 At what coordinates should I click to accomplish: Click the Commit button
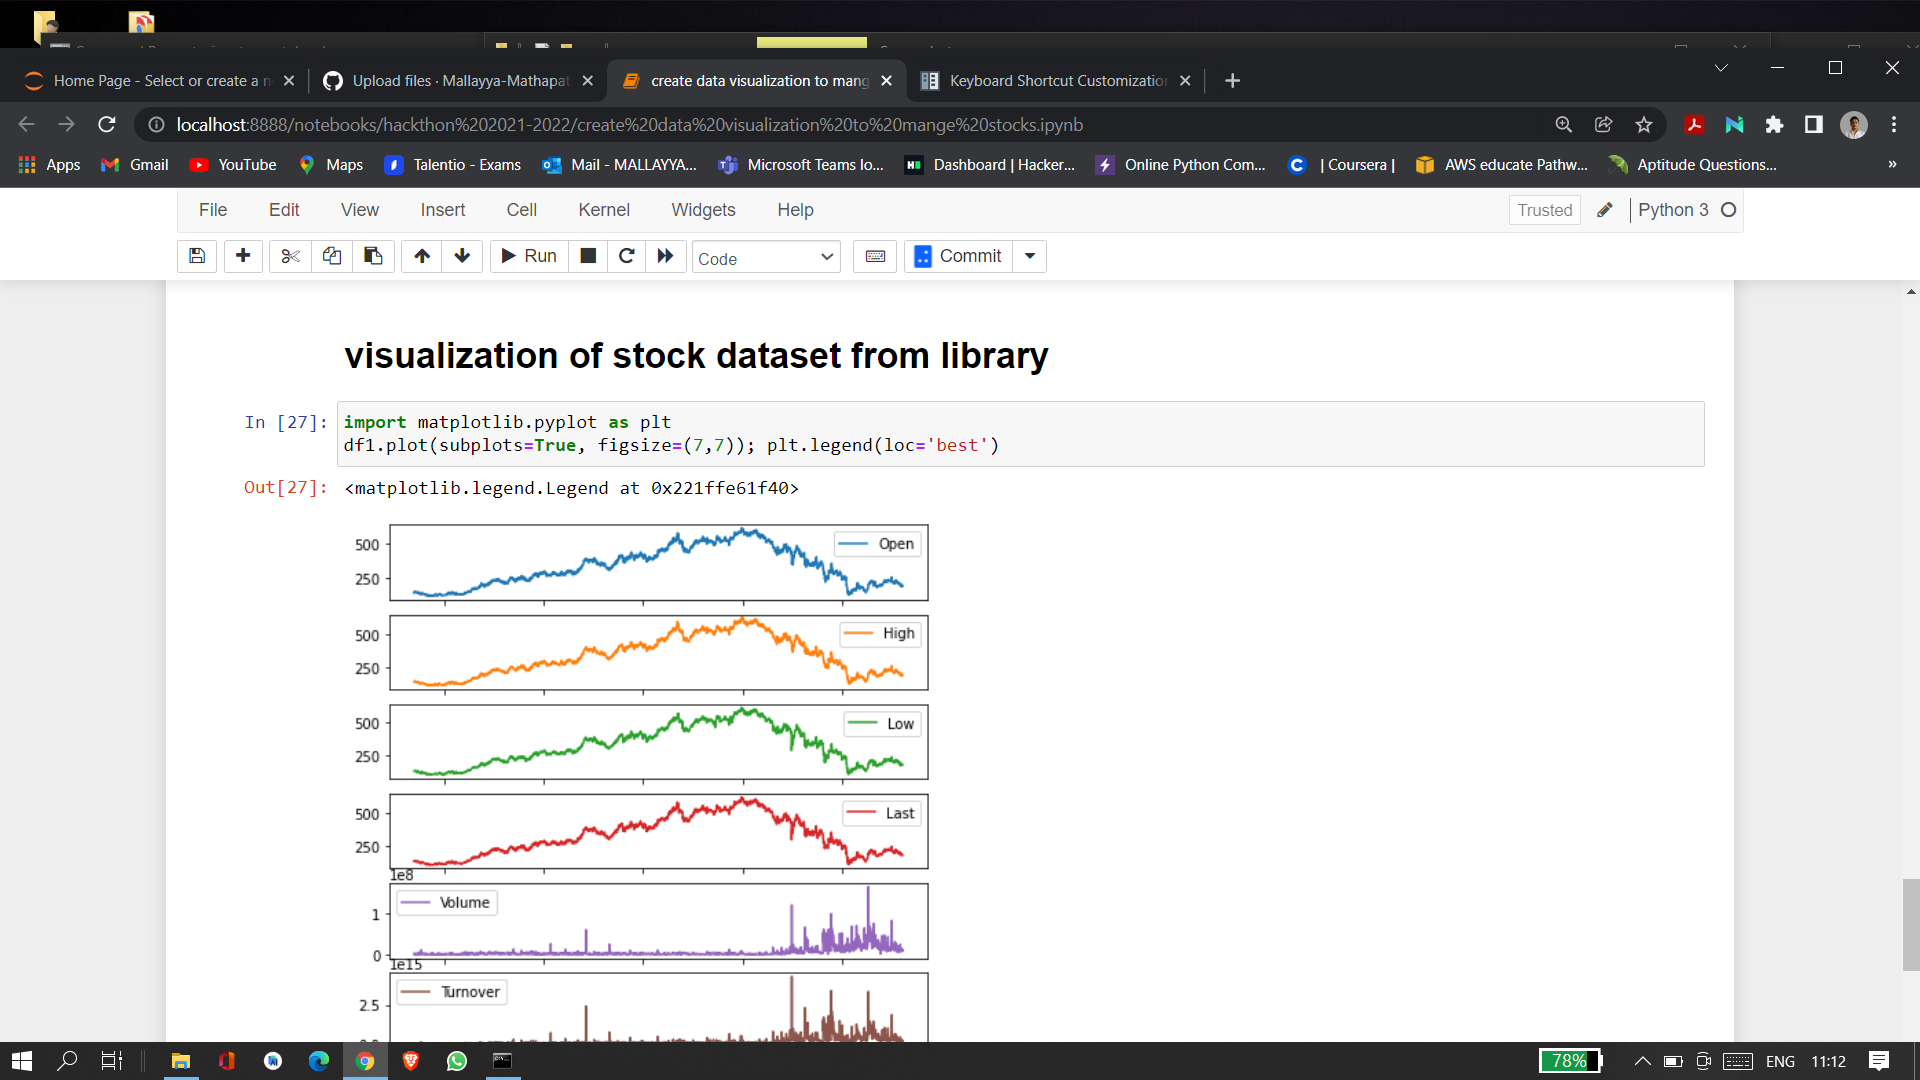[x=959, y=256]
